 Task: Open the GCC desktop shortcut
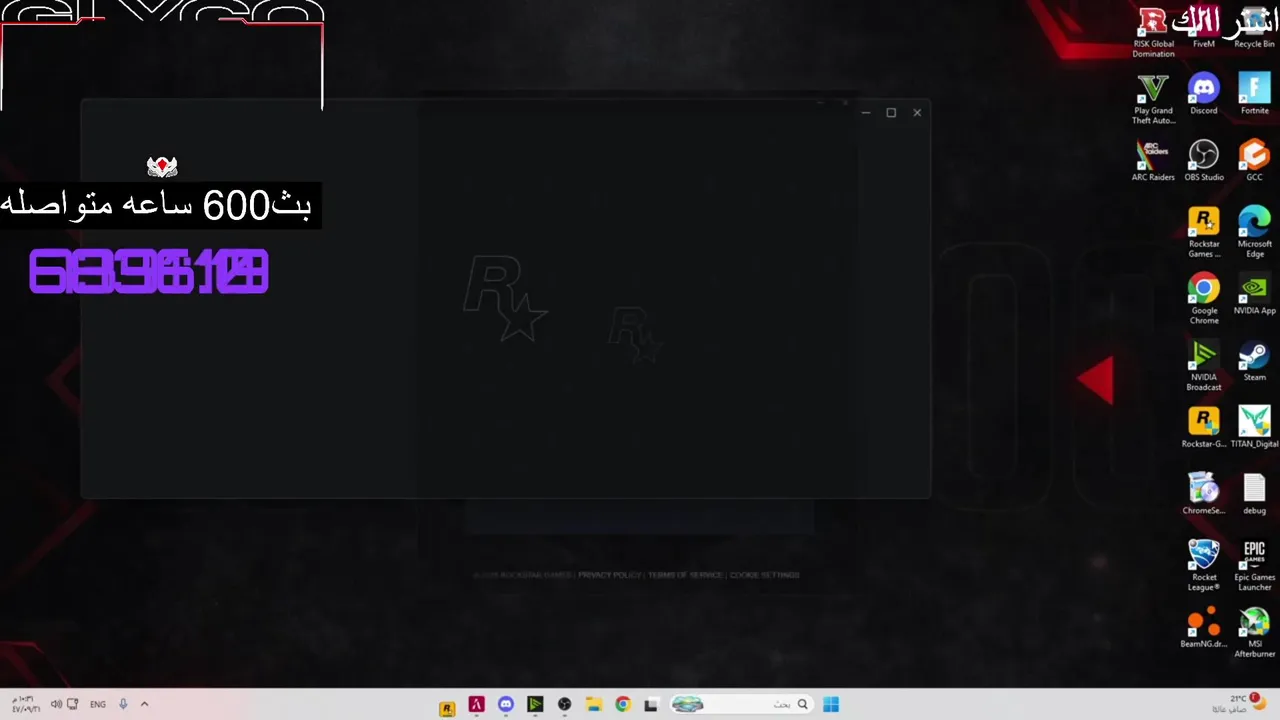pyautogui.click(x=1254, y=161)
